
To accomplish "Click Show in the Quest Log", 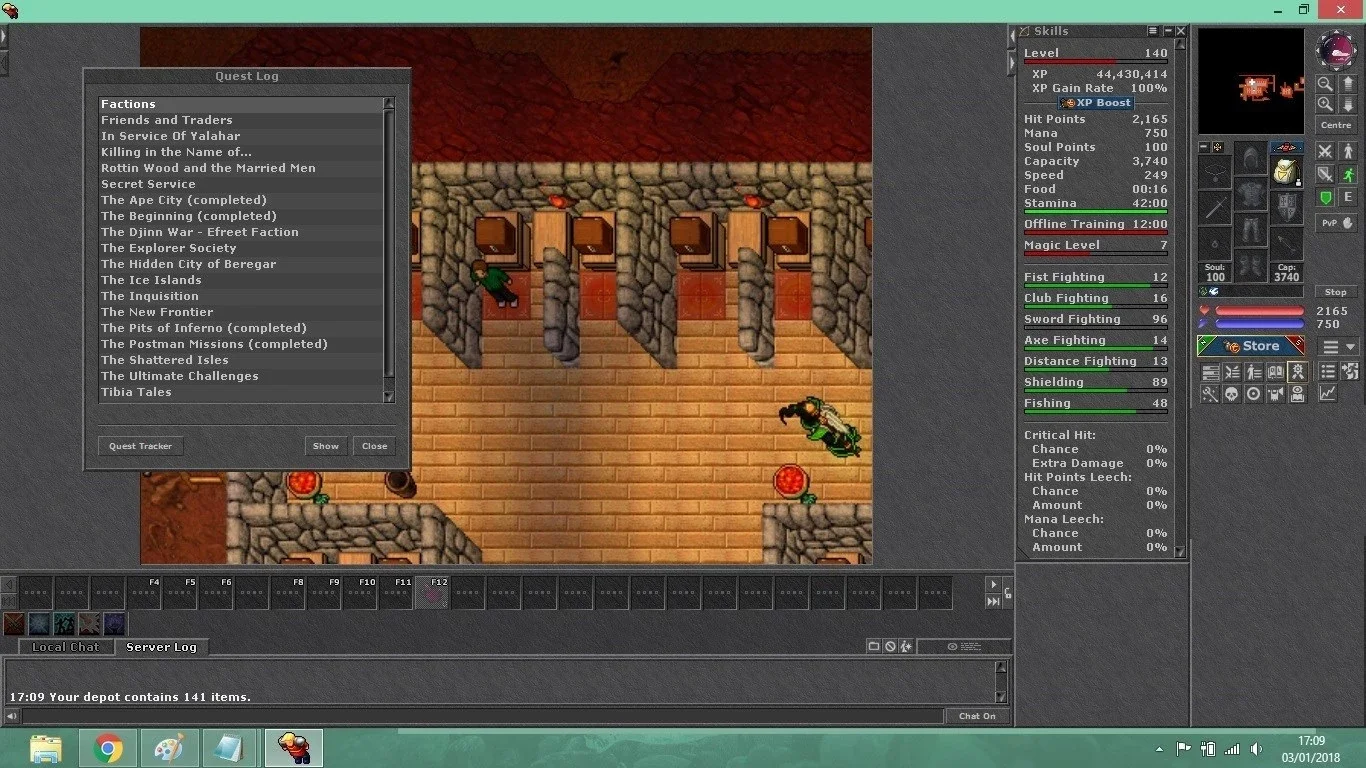I will tap(326, 446).
